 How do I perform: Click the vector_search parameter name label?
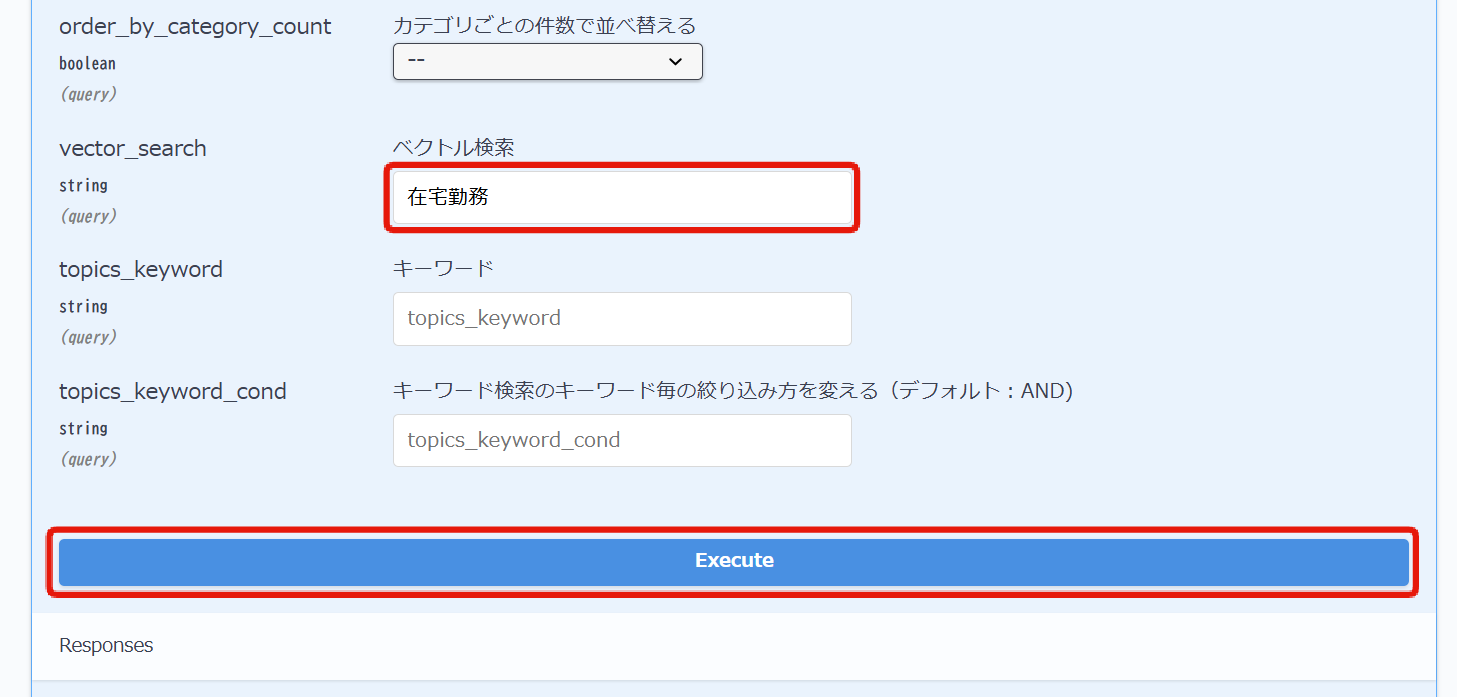132,148
